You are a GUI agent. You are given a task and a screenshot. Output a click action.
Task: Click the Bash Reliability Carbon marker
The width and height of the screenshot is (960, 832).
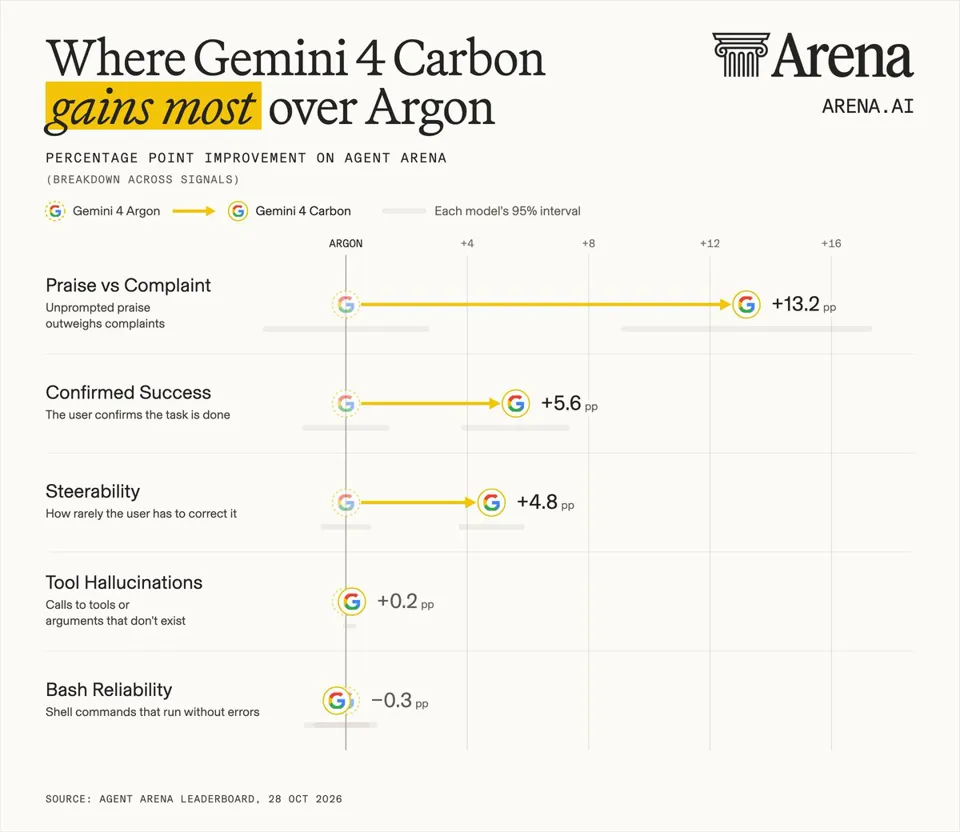(337, 700)
